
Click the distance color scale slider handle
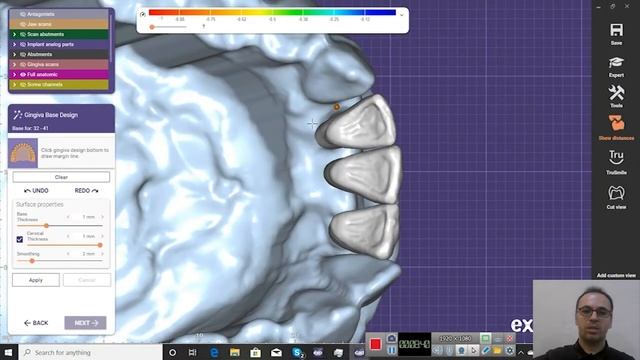pyautogui.click(x=152, y=27)
